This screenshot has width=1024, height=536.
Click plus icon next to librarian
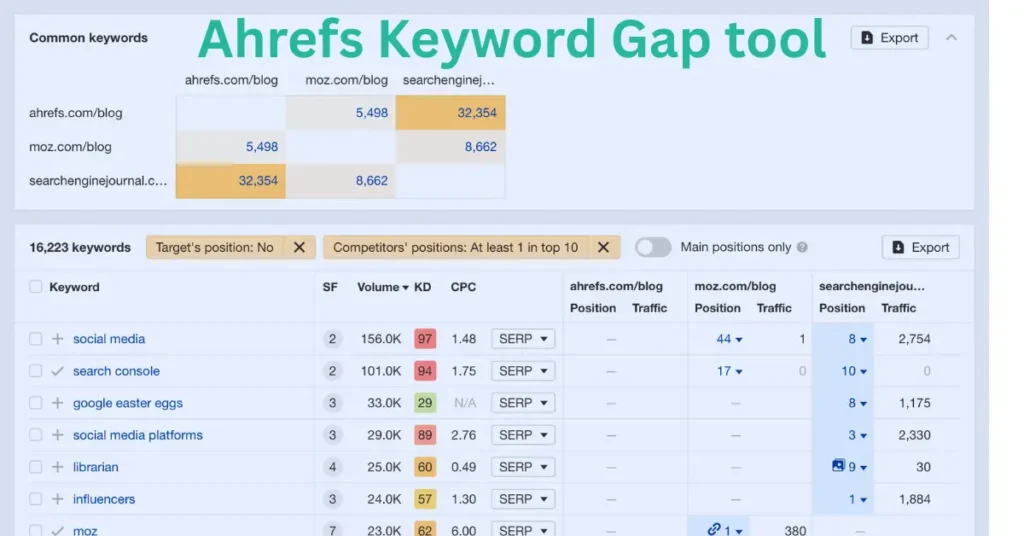point(57,467)
